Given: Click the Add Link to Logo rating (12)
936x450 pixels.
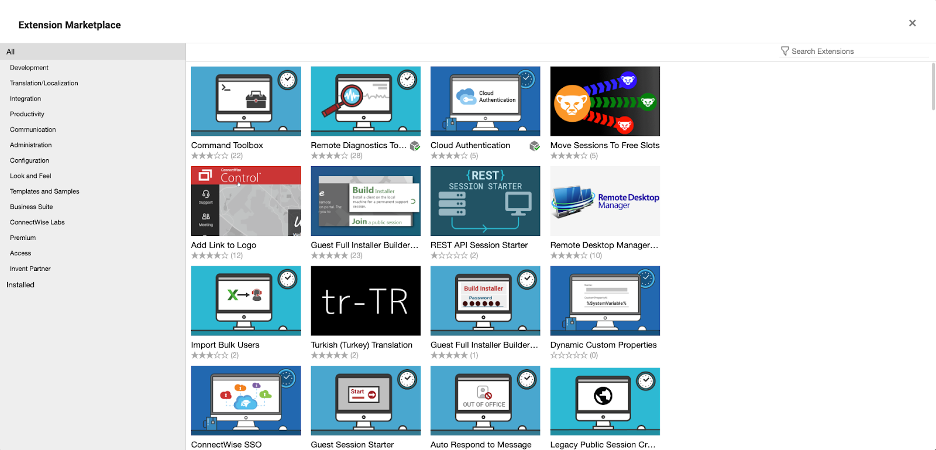Looking at the screenshot, I should coord(217,255).
